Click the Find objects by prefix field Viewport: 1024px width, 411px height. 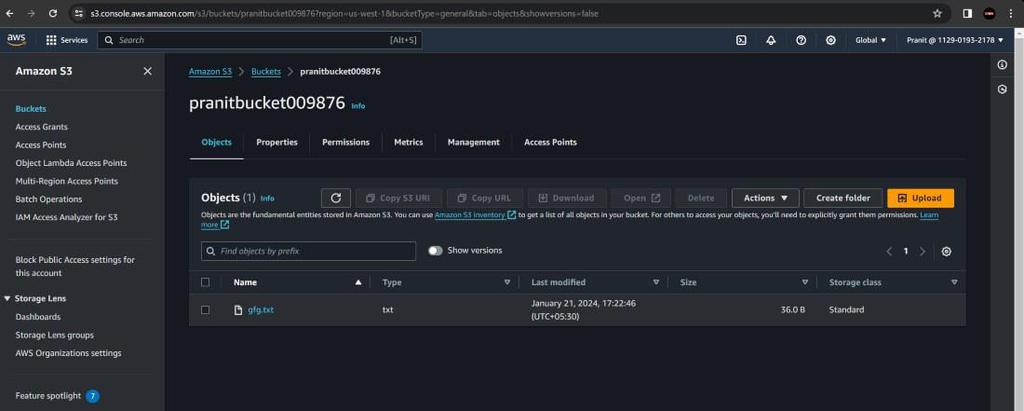coord(308,251)
